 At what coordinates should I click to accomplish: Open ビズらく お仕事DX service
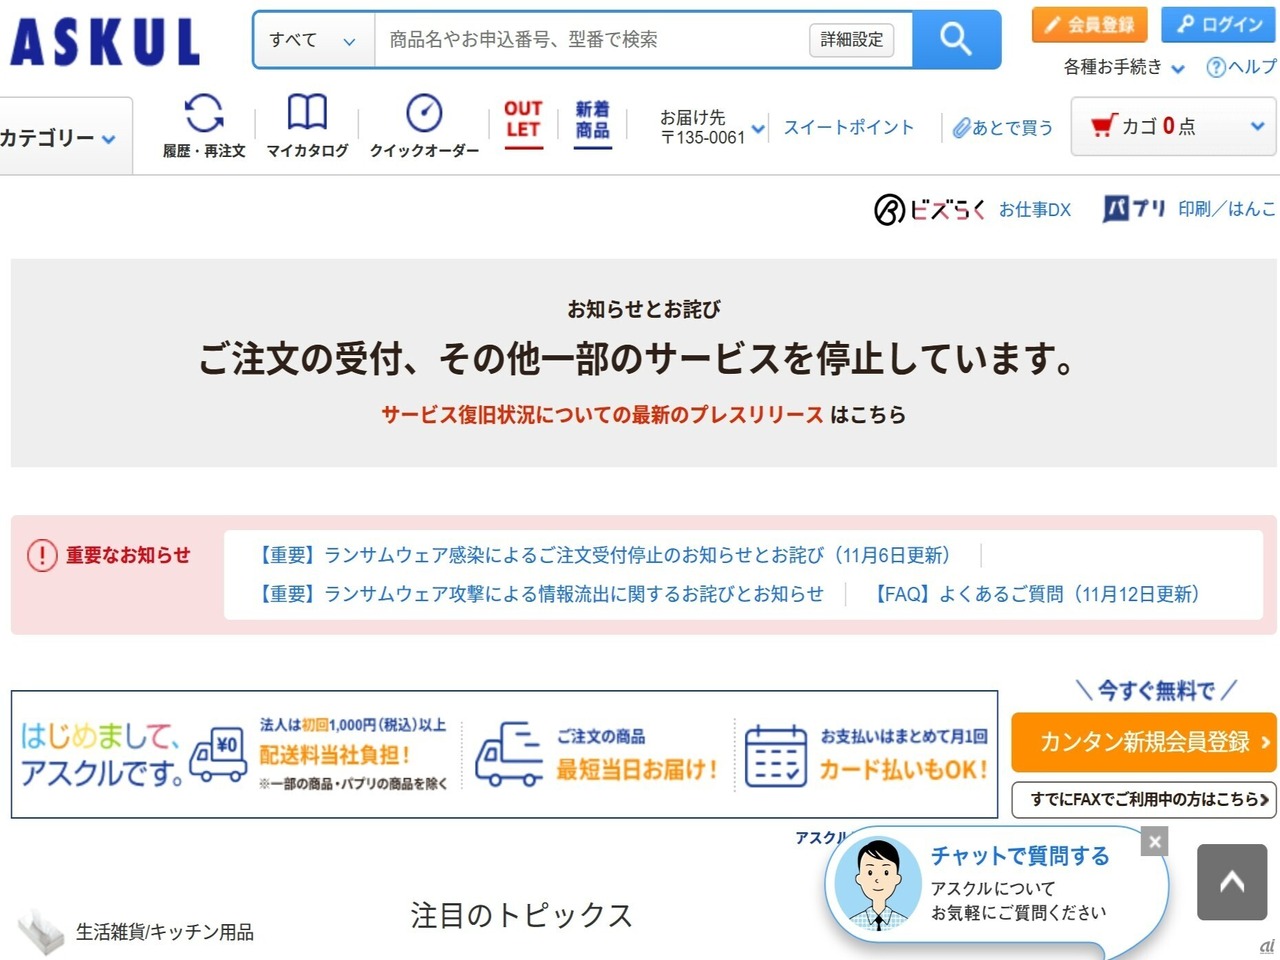click(972, 209)
